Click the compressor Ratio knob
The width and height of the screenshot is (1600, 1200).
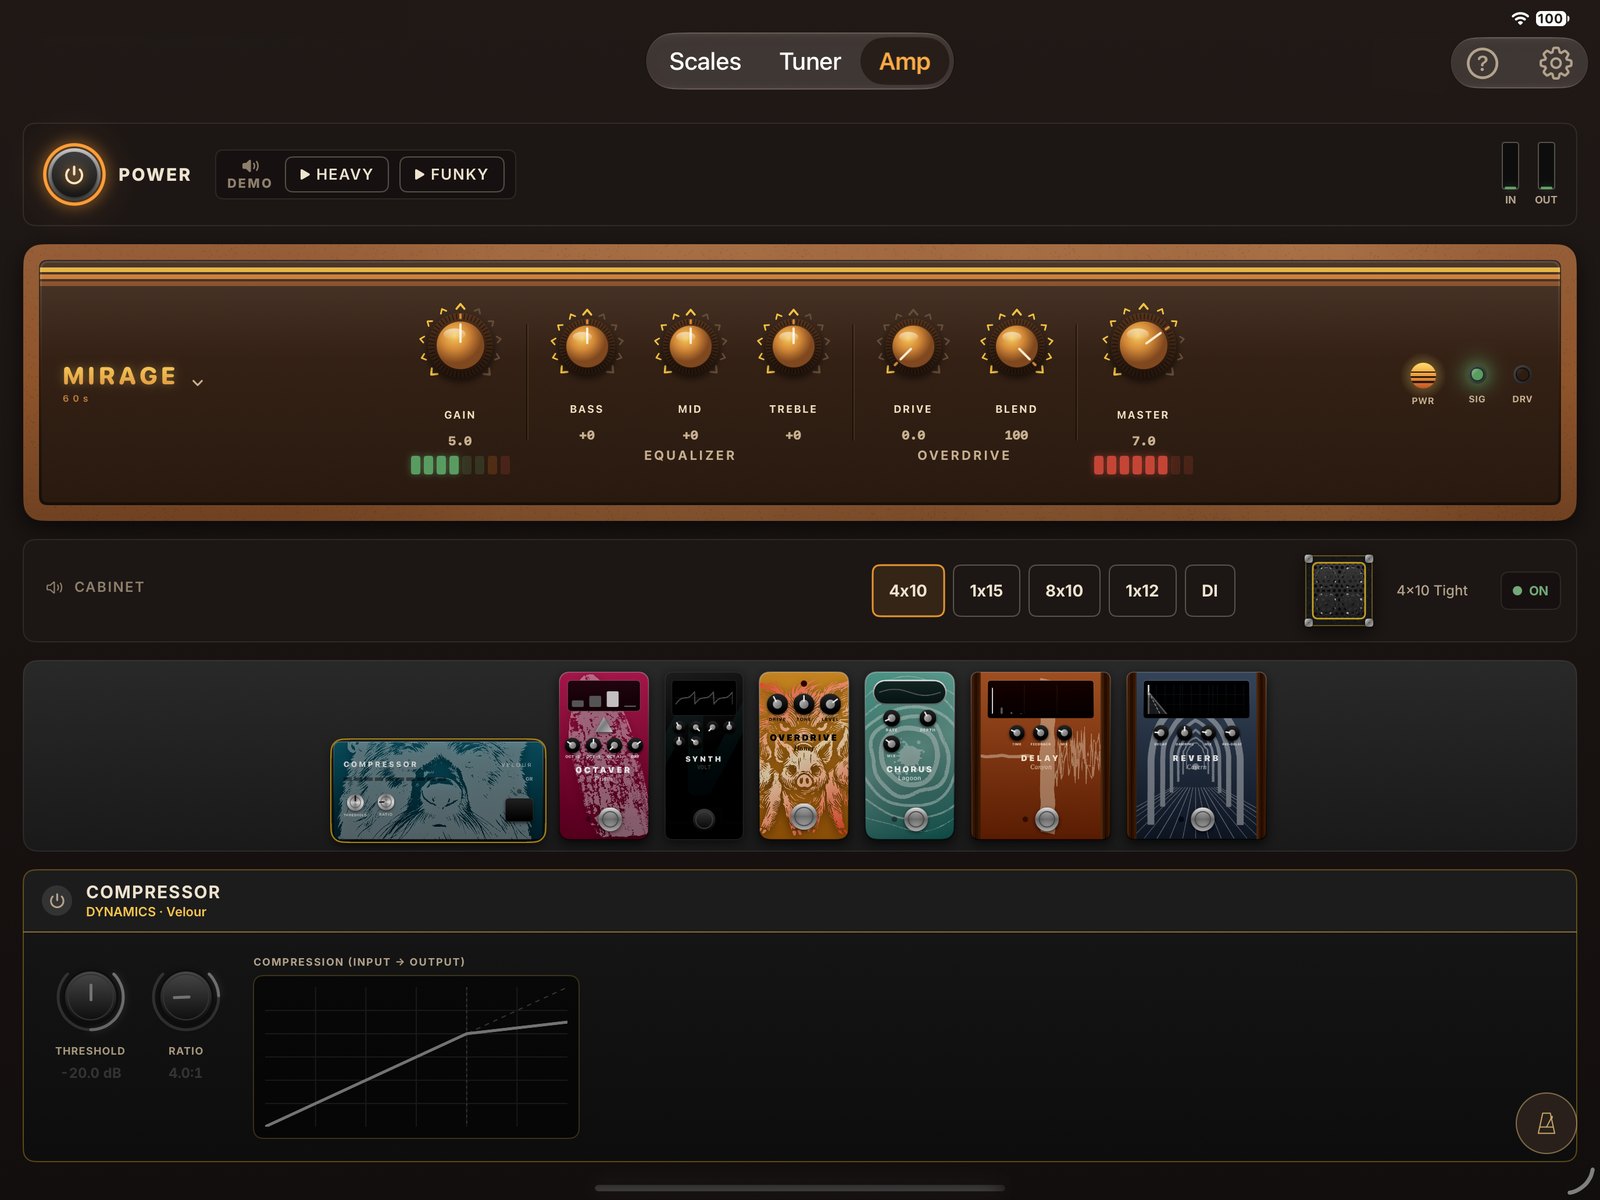click(186, 997)
